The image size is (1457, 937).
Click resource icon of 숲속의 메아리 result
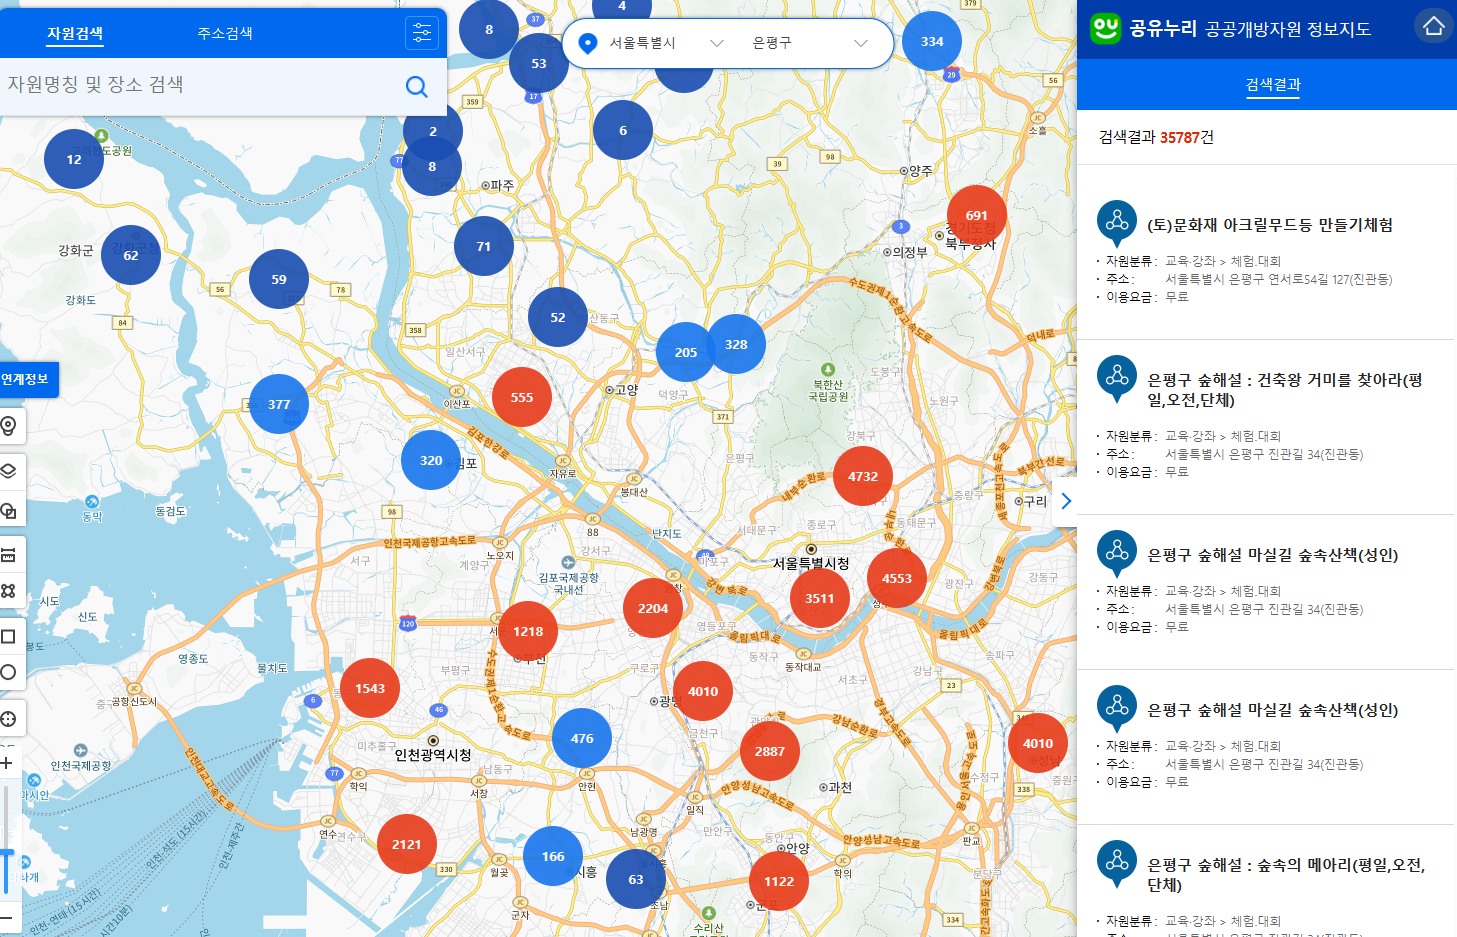[1117, 863]
